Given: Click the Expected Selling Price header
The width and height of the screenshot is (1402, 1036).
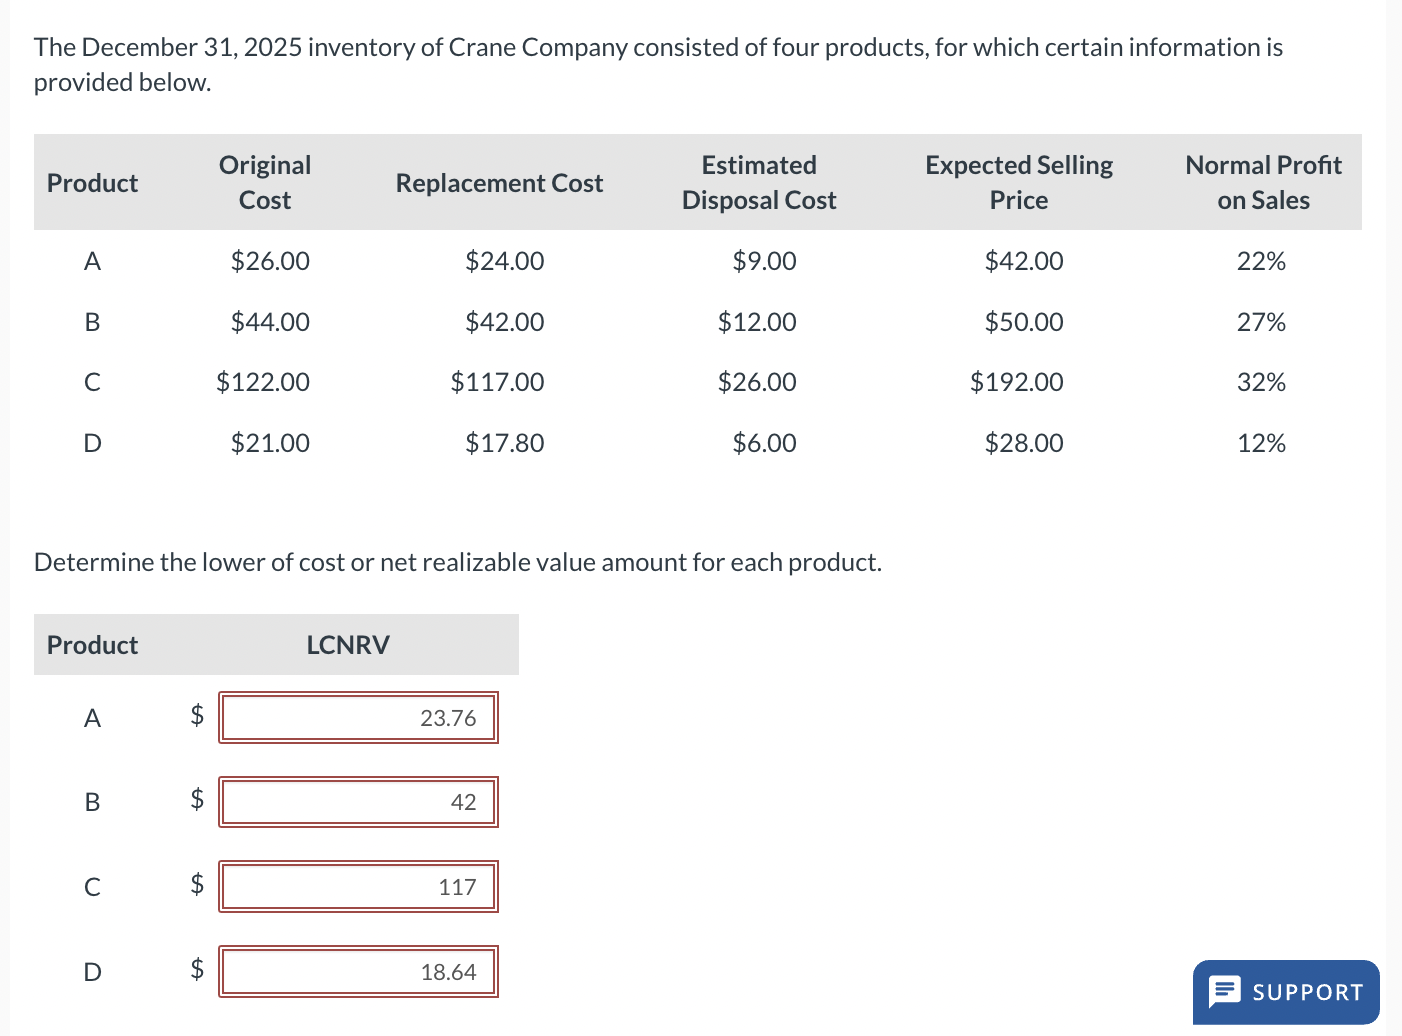Looking at the screenshot, I should click(1018, 182).
